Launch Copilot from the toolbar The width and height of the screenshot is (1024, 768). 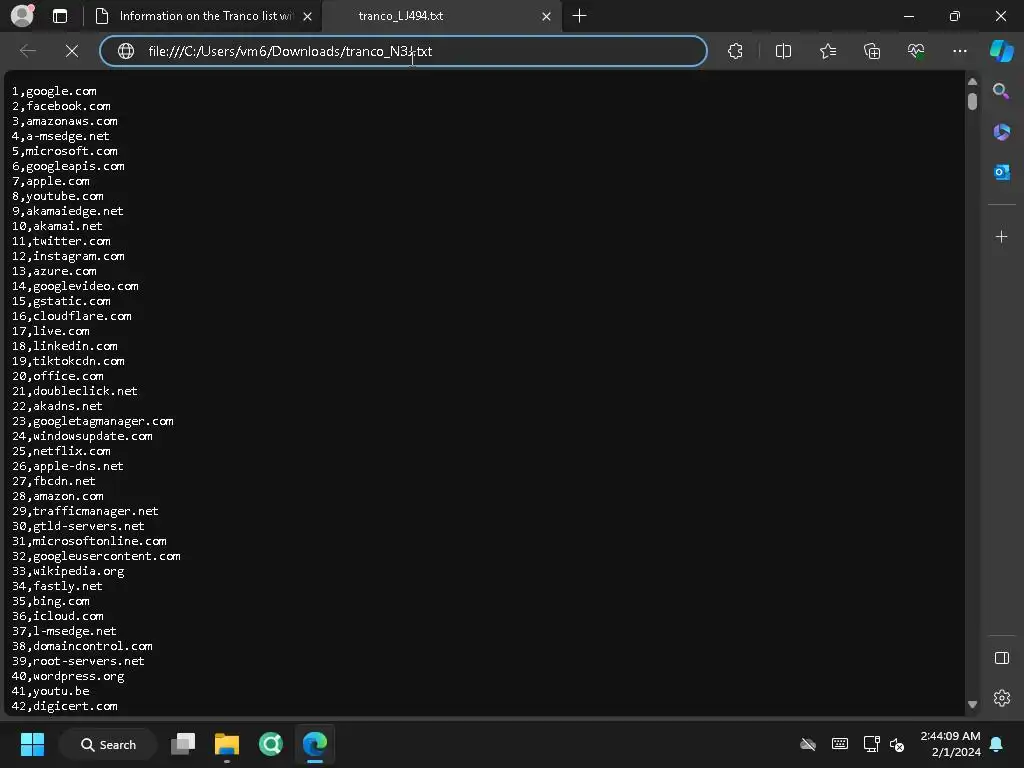pos(1002,51)
